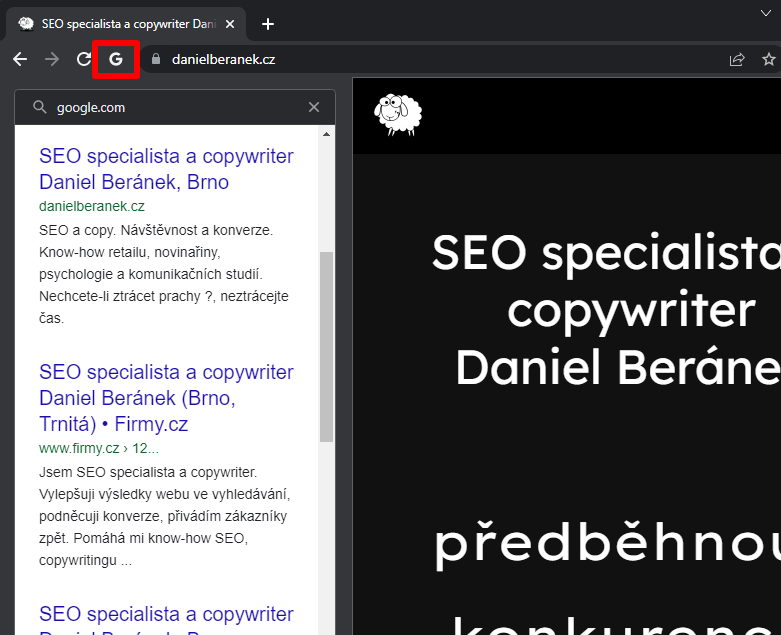The image size is (781, 635).
Task: Open result 'SEO specialista a copywriter Daniel Beránek, Brno'
Action: click(166, 169)
